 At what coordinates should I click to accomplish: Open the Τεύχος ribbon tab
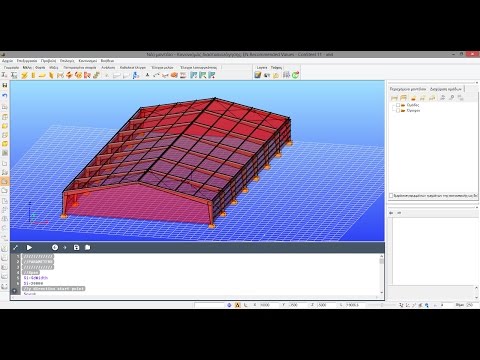[276, 67]
